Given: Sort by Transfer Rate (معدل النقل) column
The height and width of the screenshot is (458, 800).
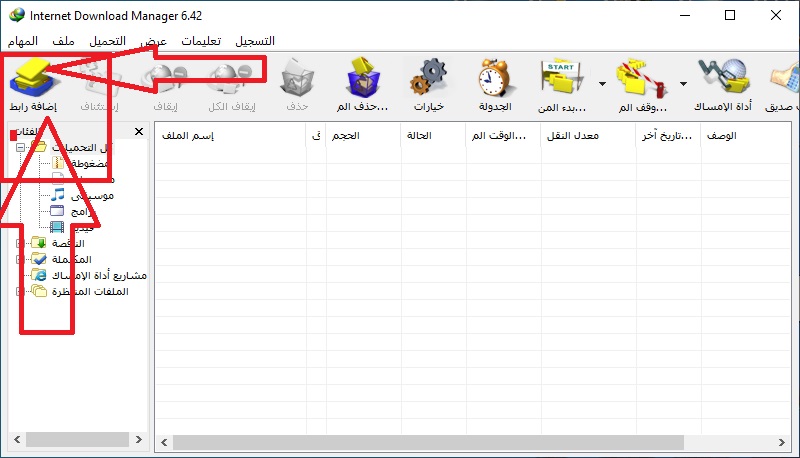Looking at the screenshot, I should pos(588,136).
